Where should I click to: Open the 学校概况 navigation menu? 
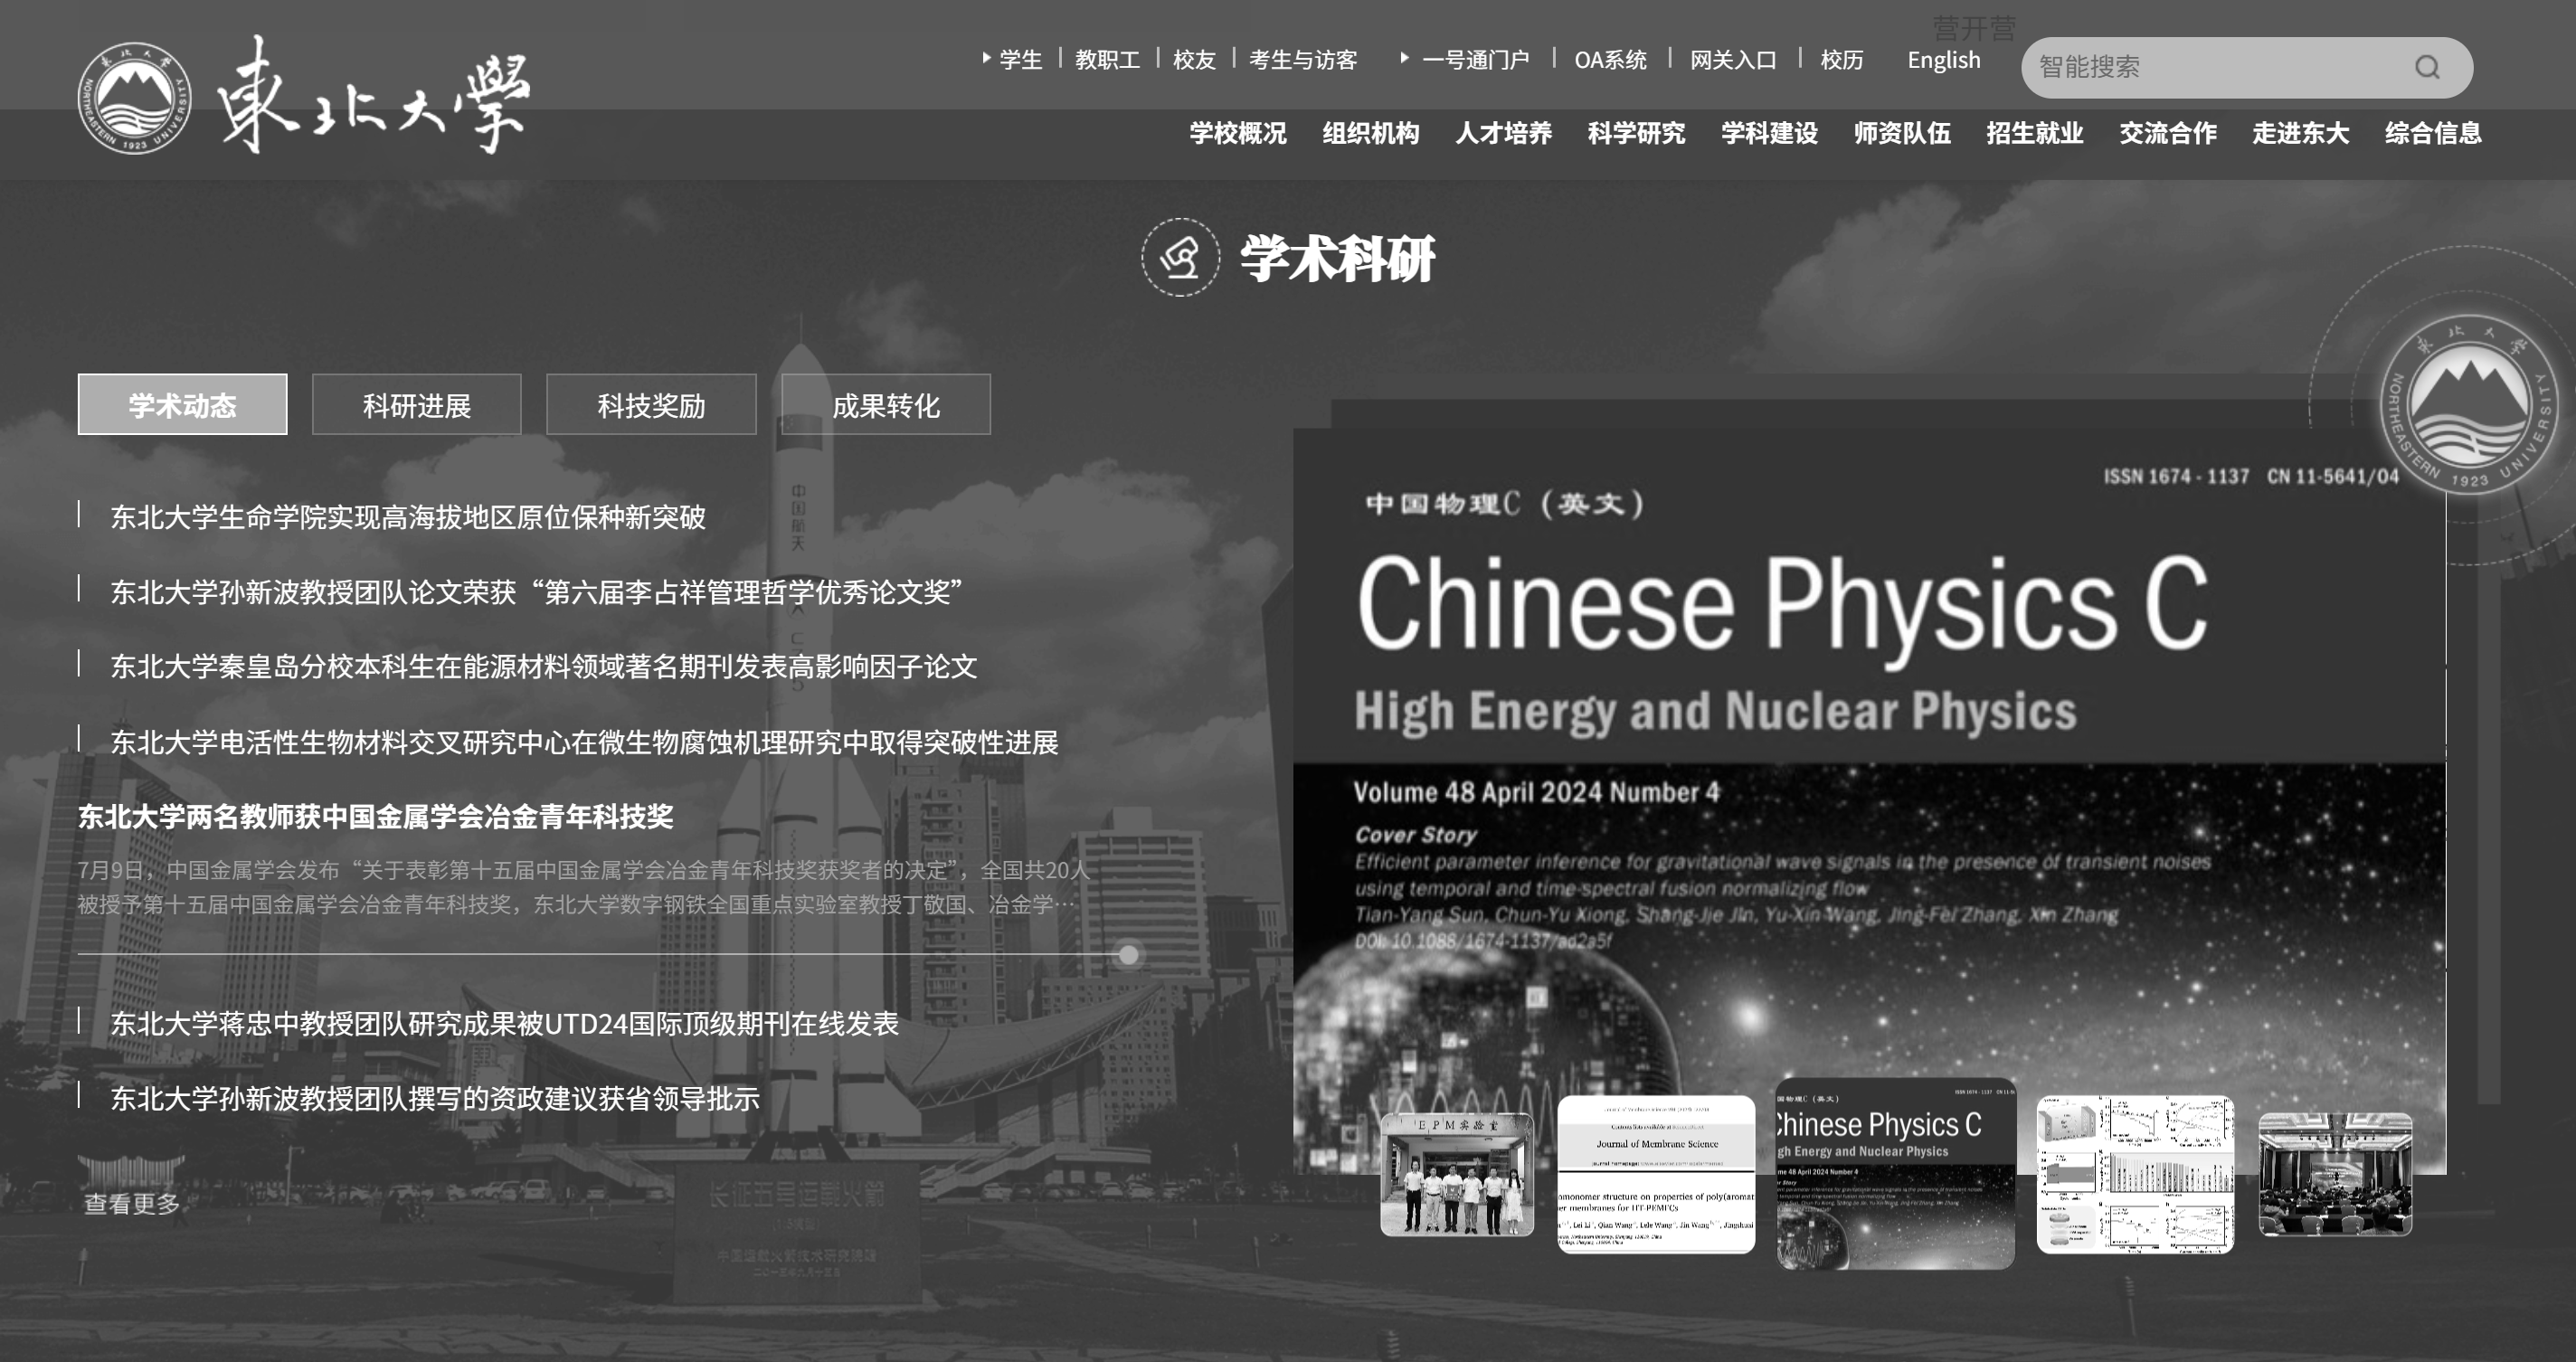point(1237,133)
